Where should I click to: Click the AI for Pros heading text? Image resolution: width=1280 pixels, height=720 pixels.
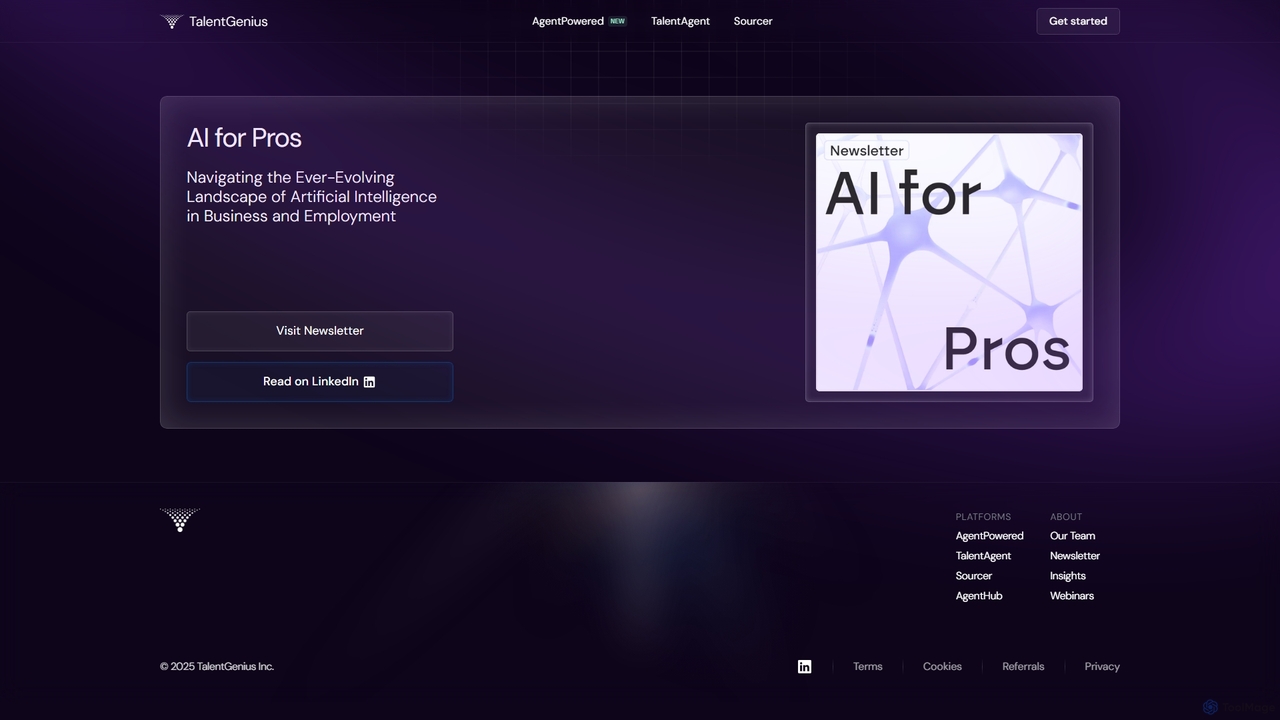point(244,138)
